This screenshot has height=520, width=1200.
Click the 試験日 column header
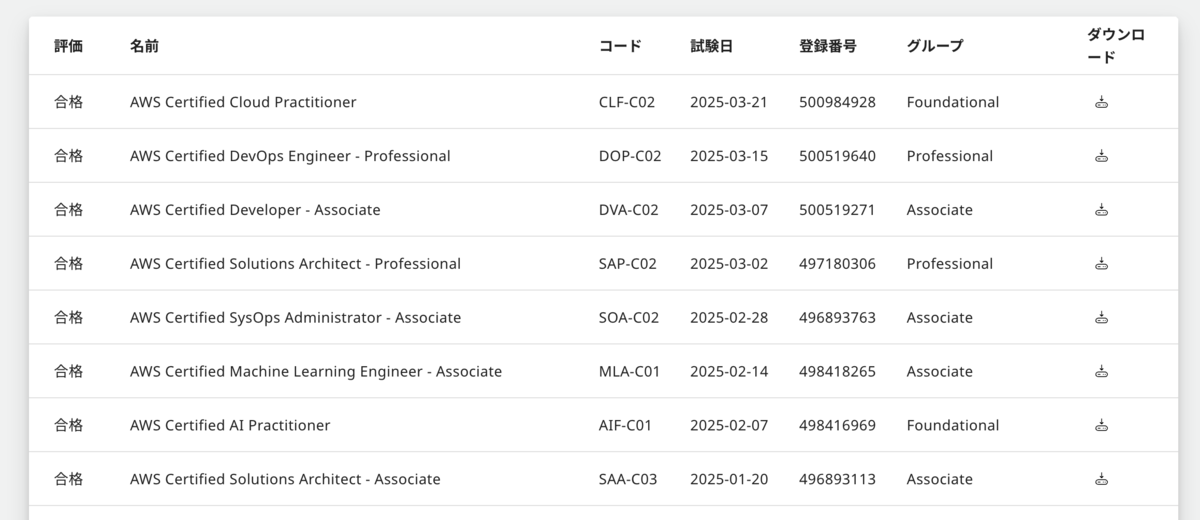pyautogui.click(x=711, y=46)
